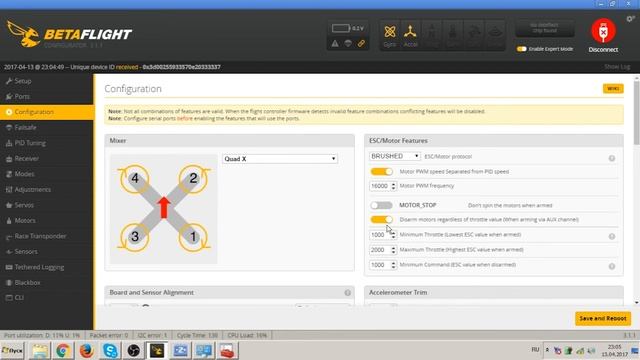Open OBS Studio from the taskbar

tap(133, 351)
